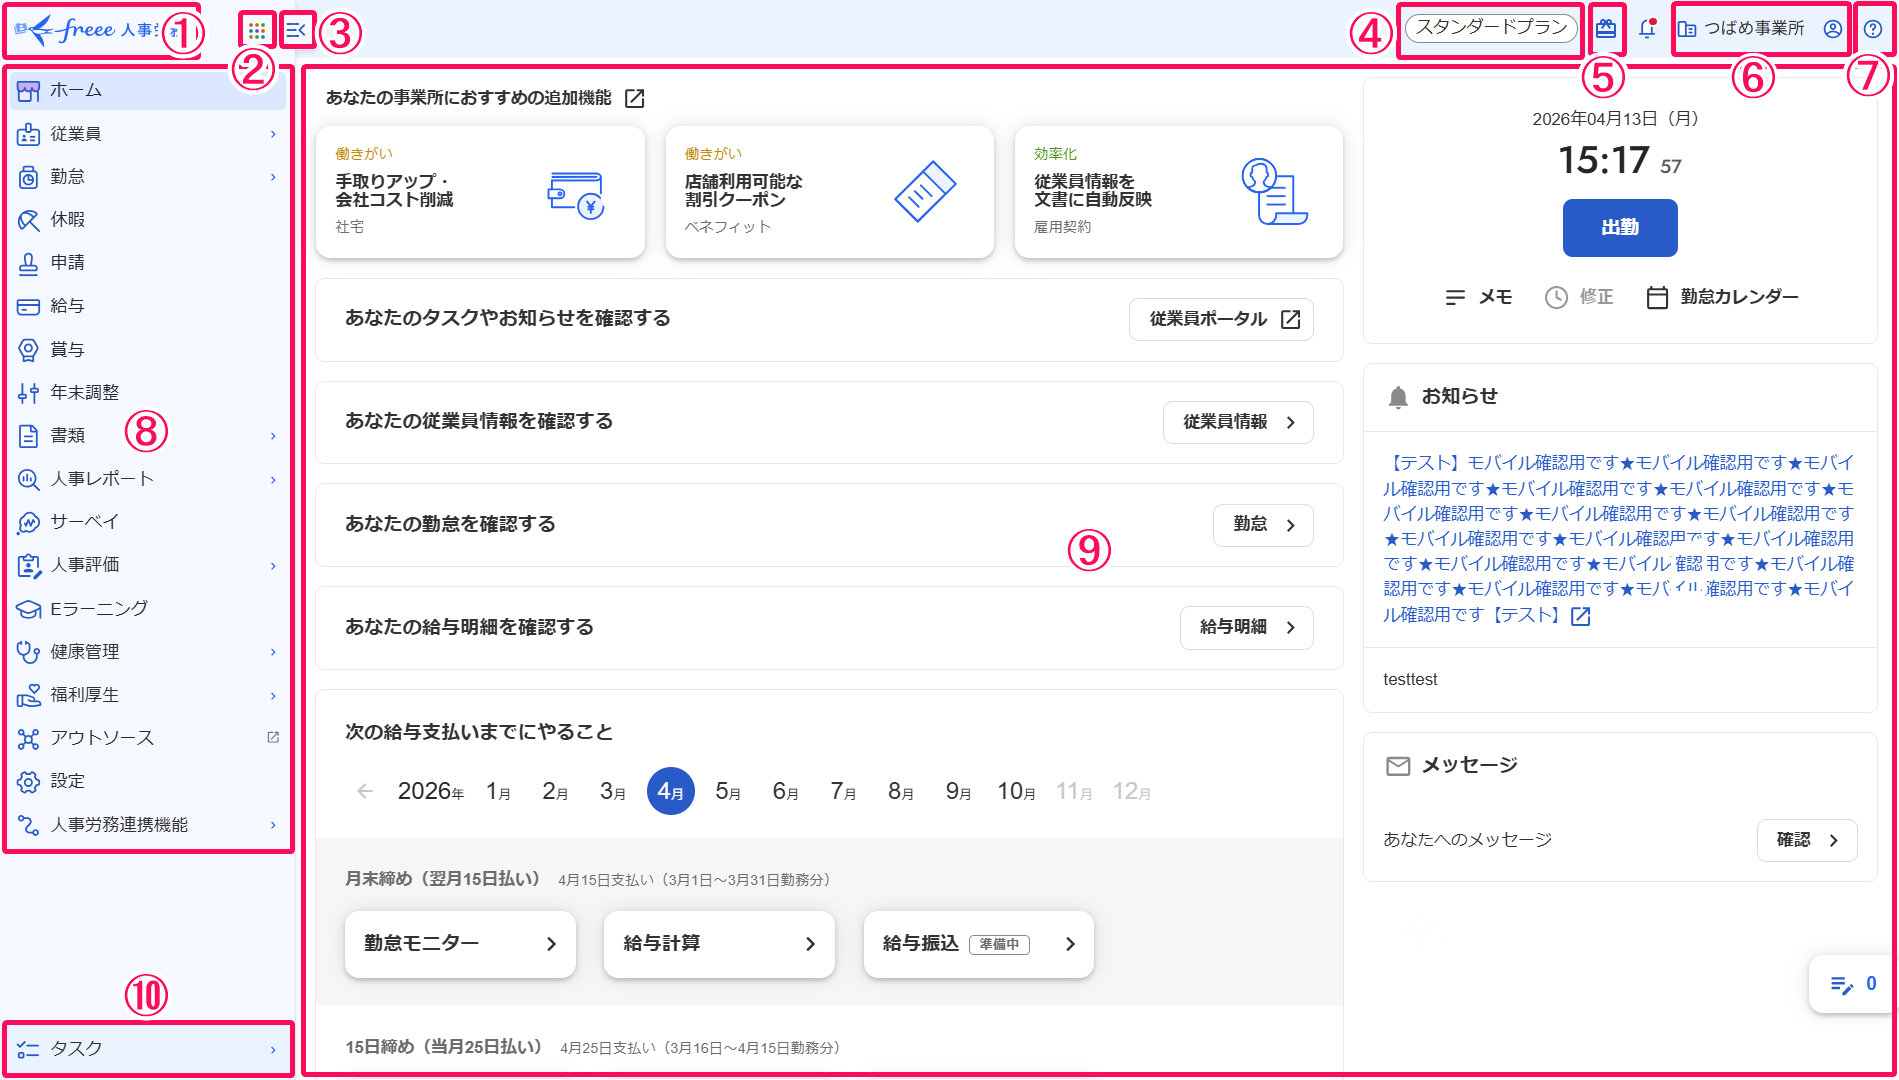The width and height of the screenshot is (1899, 1080).
Task: Click the 賞与 medal icon in sidebar
Action: [x=29, y=349]
